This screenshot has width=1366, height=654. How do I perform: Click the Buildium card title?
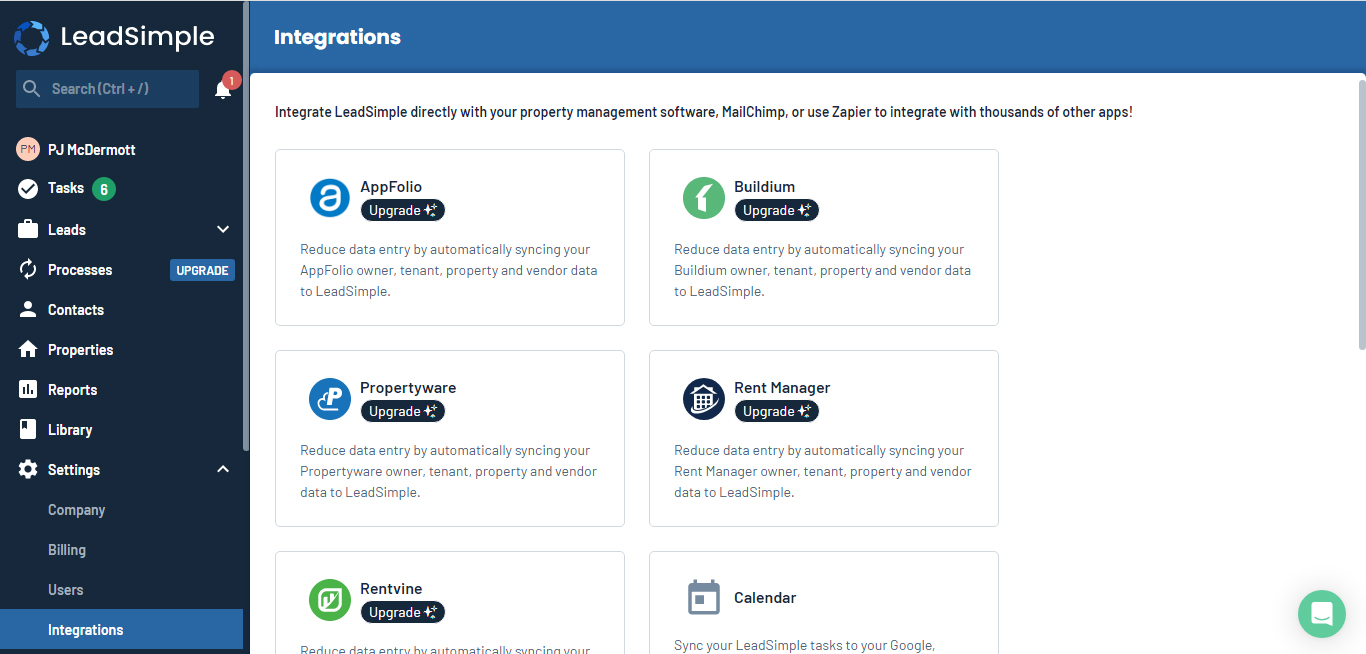click(765, 187)
